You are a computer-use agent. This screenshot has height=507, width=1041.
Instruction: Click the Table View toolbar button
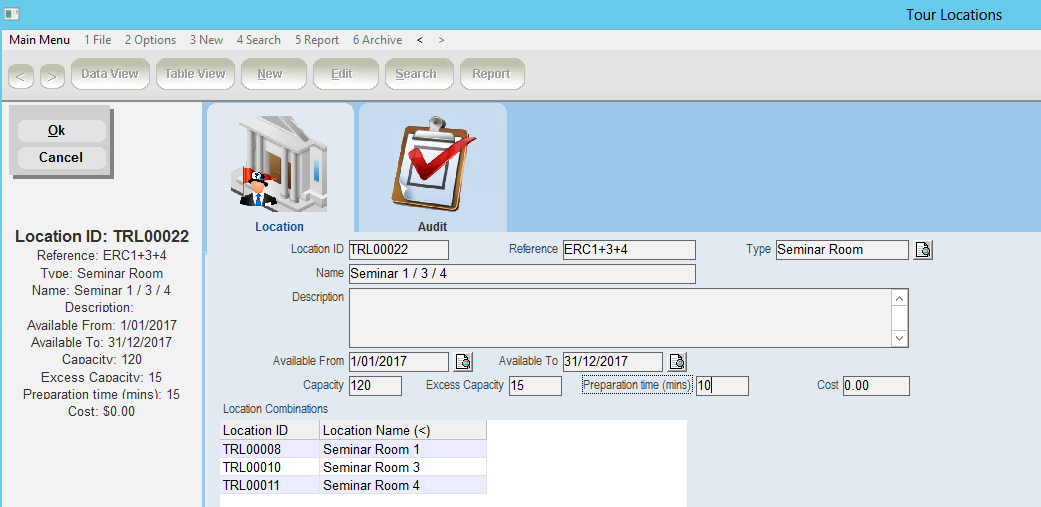(x=195, y=74)
